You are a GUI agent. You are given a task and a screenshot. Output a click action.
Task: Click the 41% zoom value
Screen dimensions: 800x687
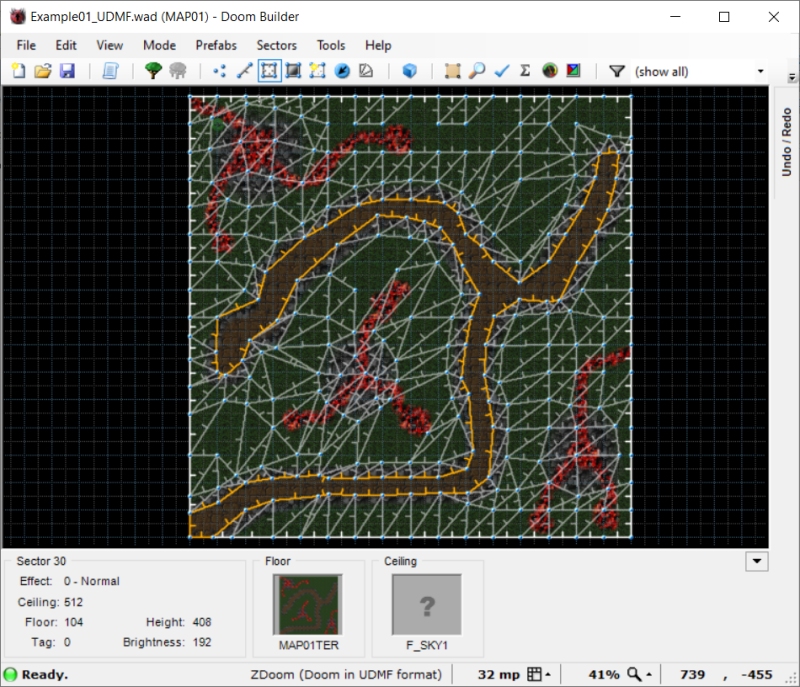(604, 674)
